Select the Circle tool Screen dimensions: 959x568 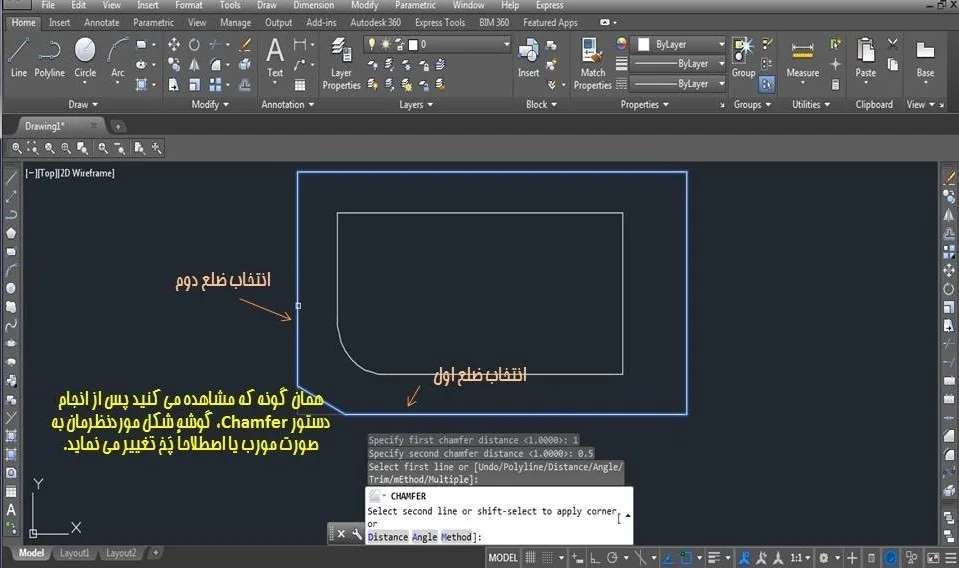85,57
